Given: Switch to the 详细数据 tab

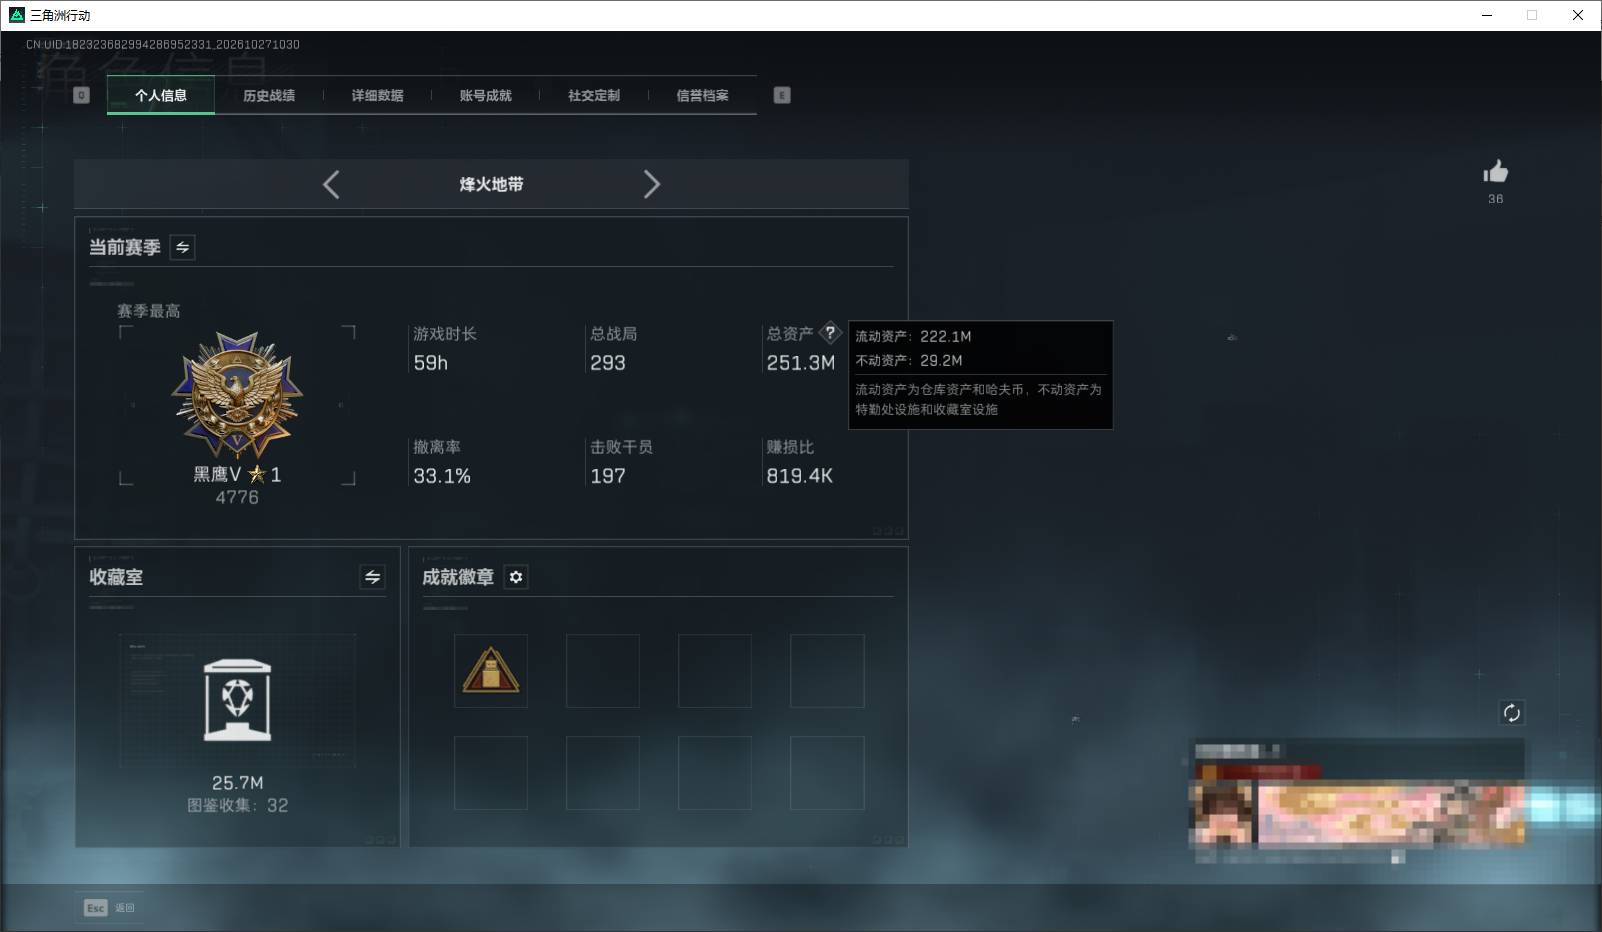Looking at the screenshot, I should tap(377, 95).
